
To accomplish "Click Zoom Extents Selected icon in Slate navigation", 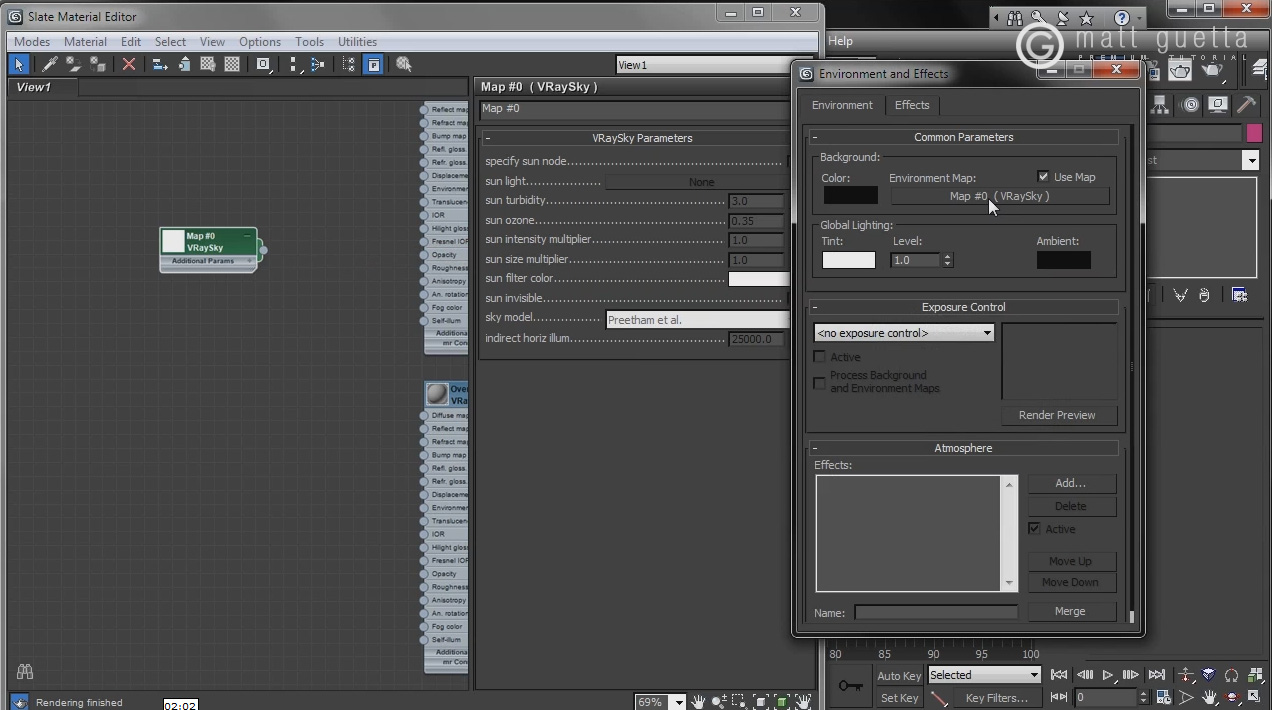I will coord(782,702).
